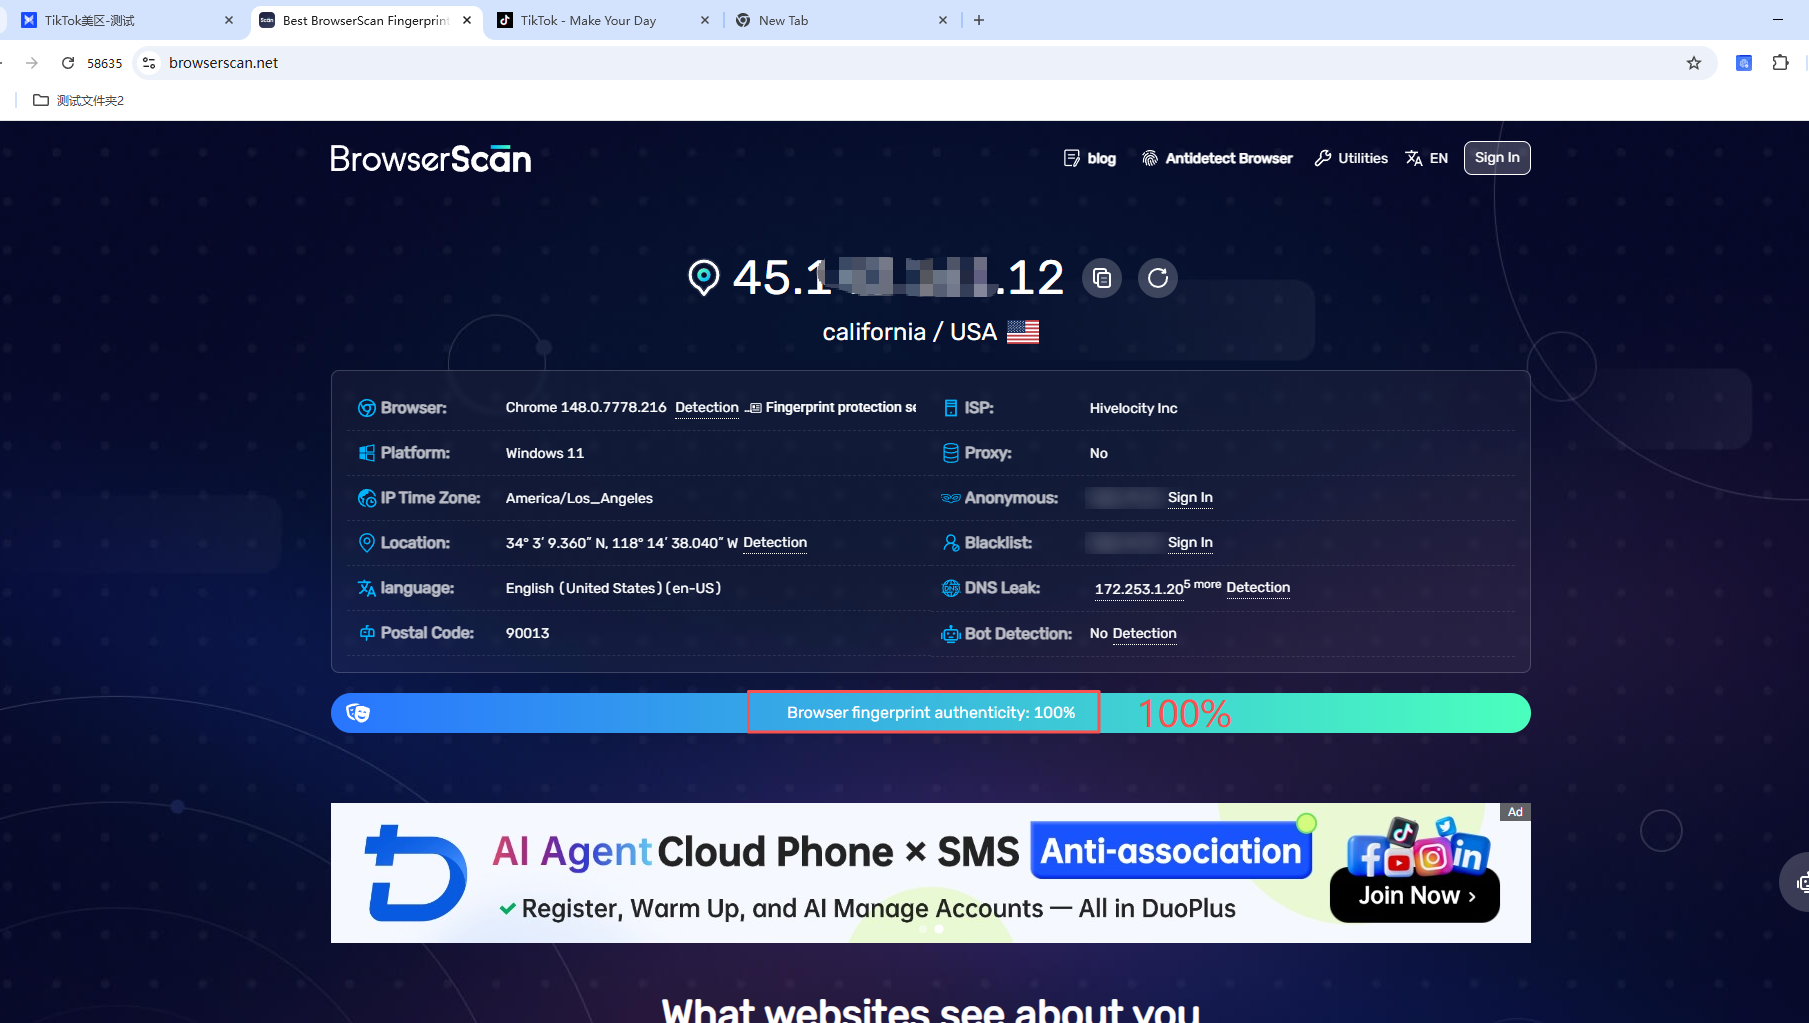1809x1023 pixels.
Task: Refresh the IP scan with the circular arrow icon
Action: (1158, 278)
